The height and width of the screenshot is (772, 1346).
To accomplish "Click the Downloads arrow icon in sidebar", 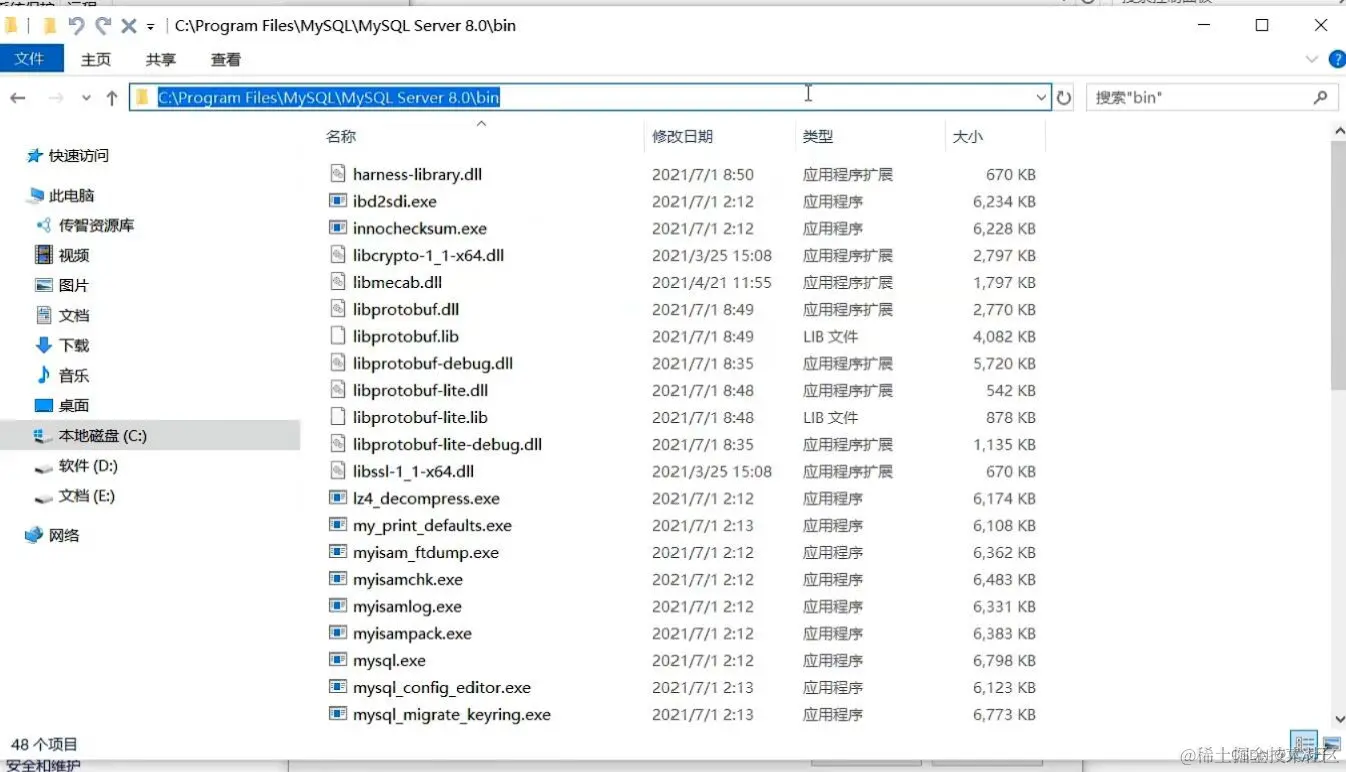I will (43, 345).
